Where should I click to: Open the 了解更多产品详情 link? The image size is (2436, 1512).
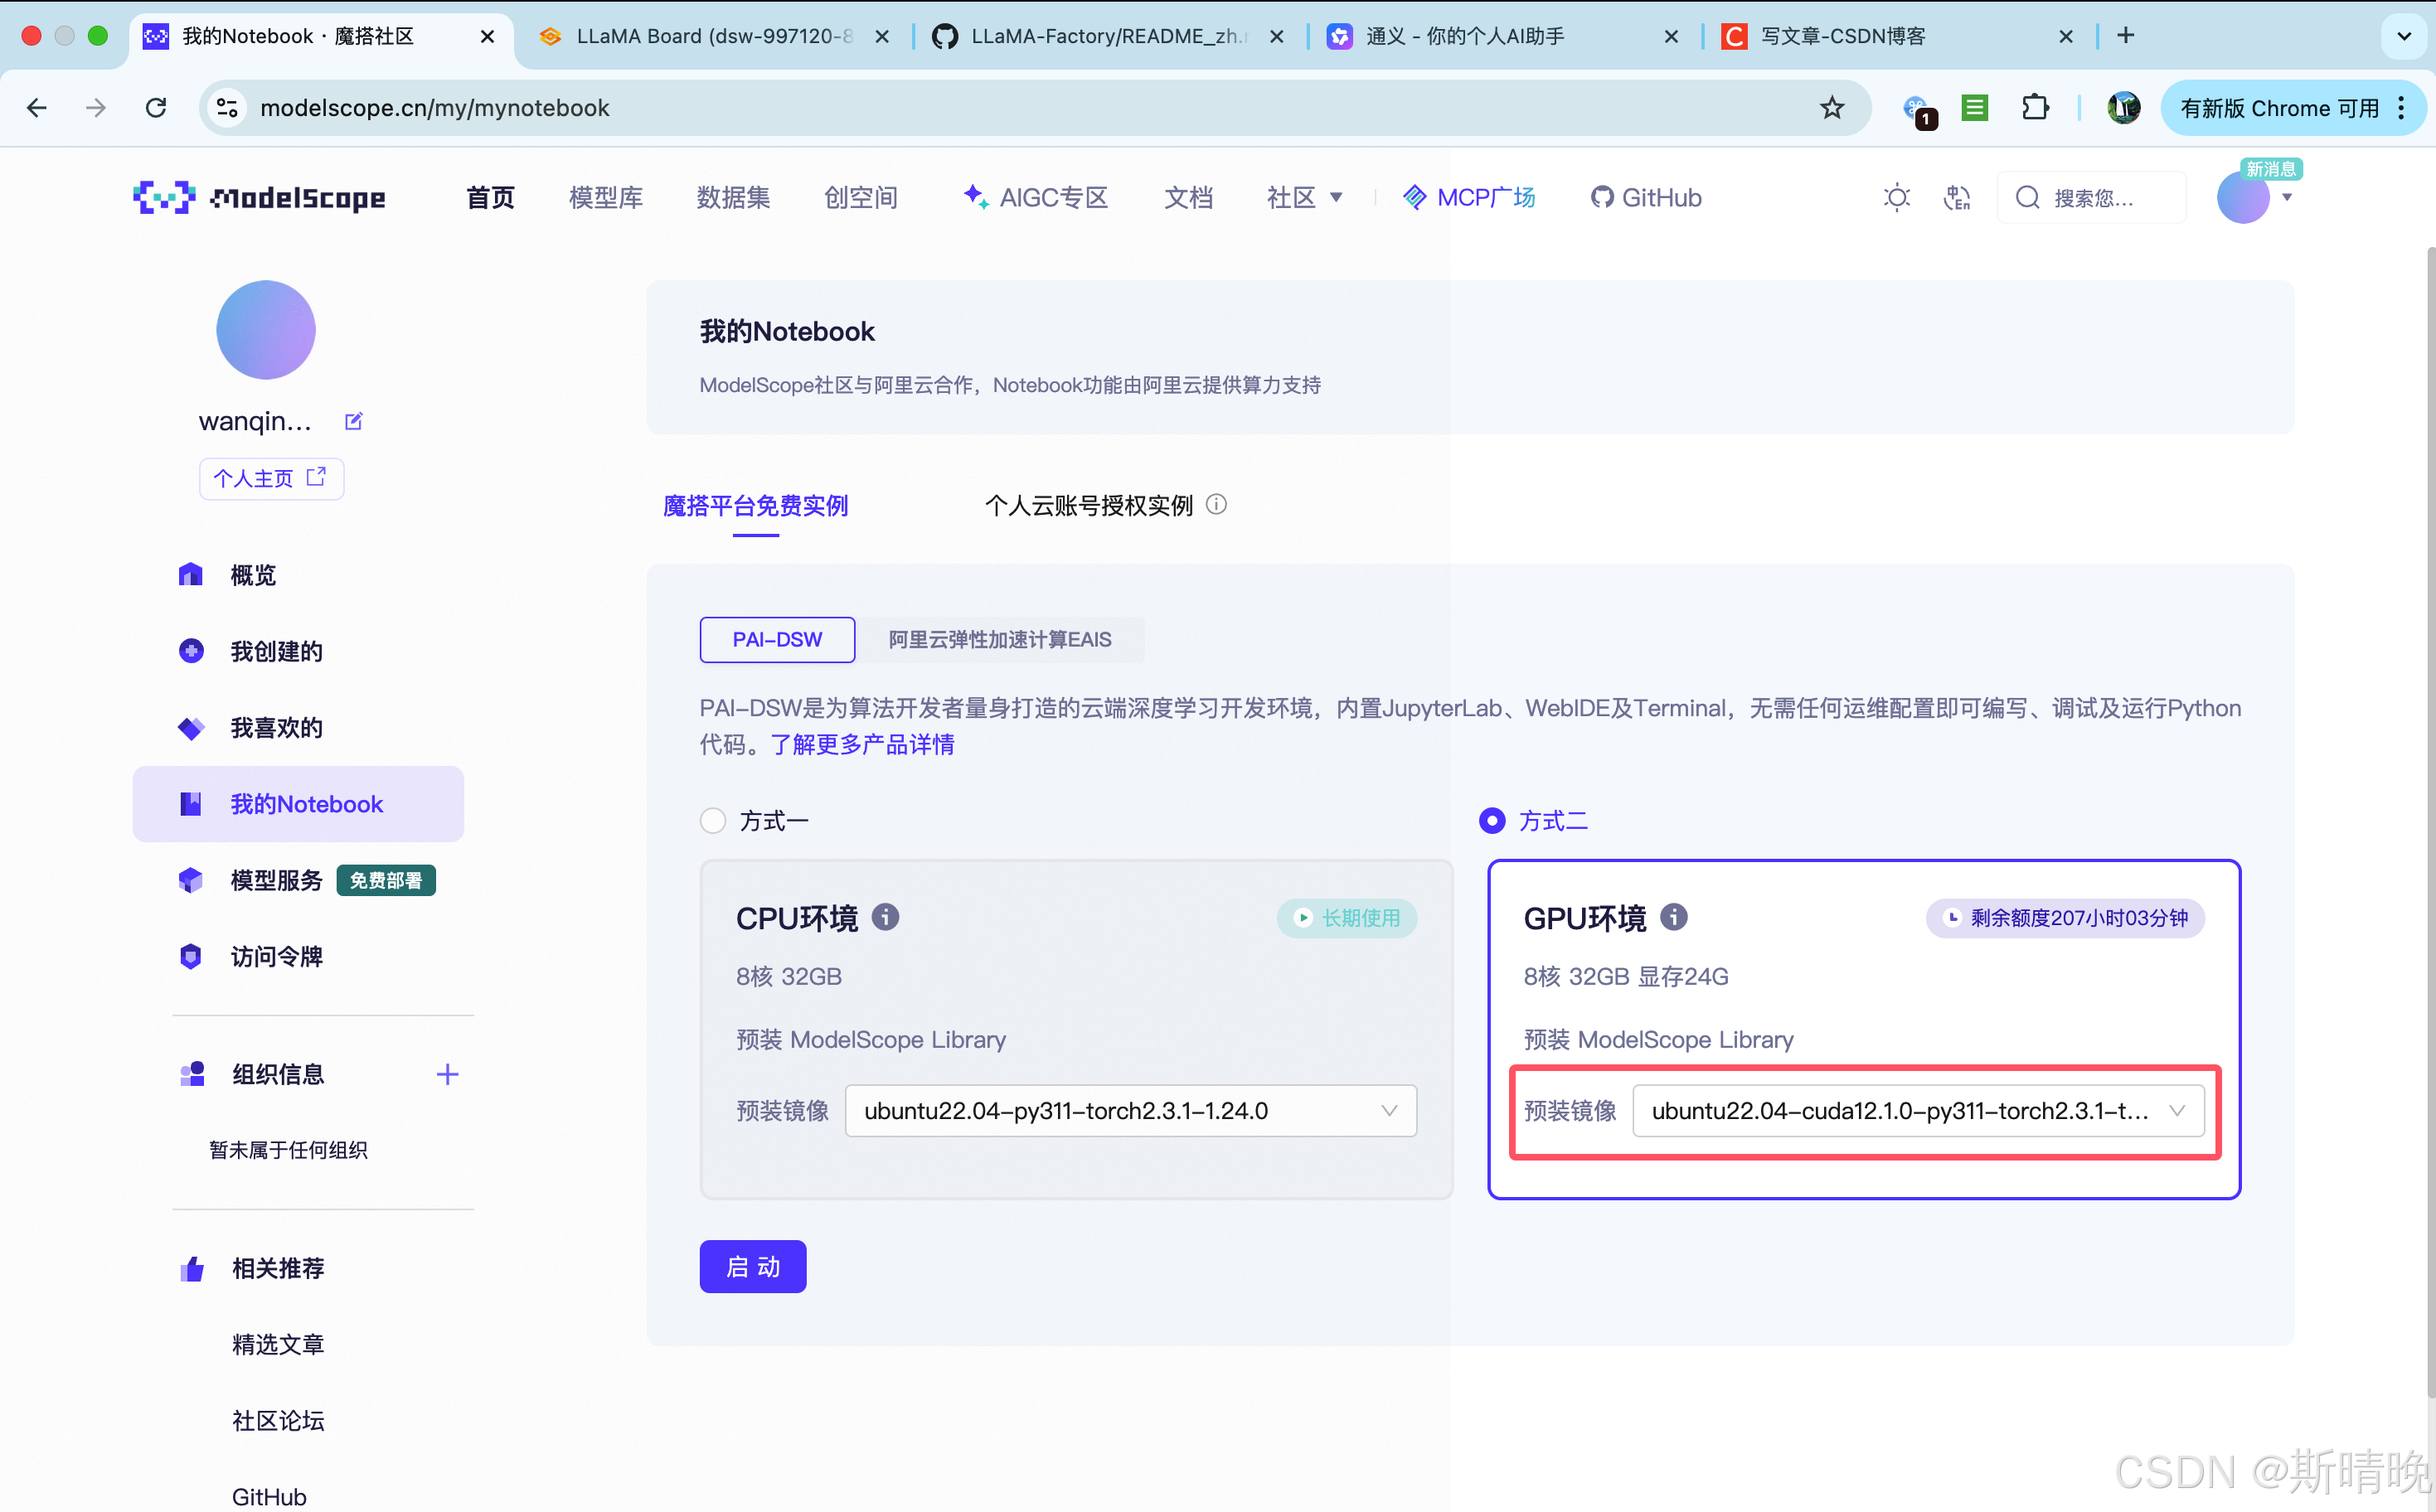862,744
